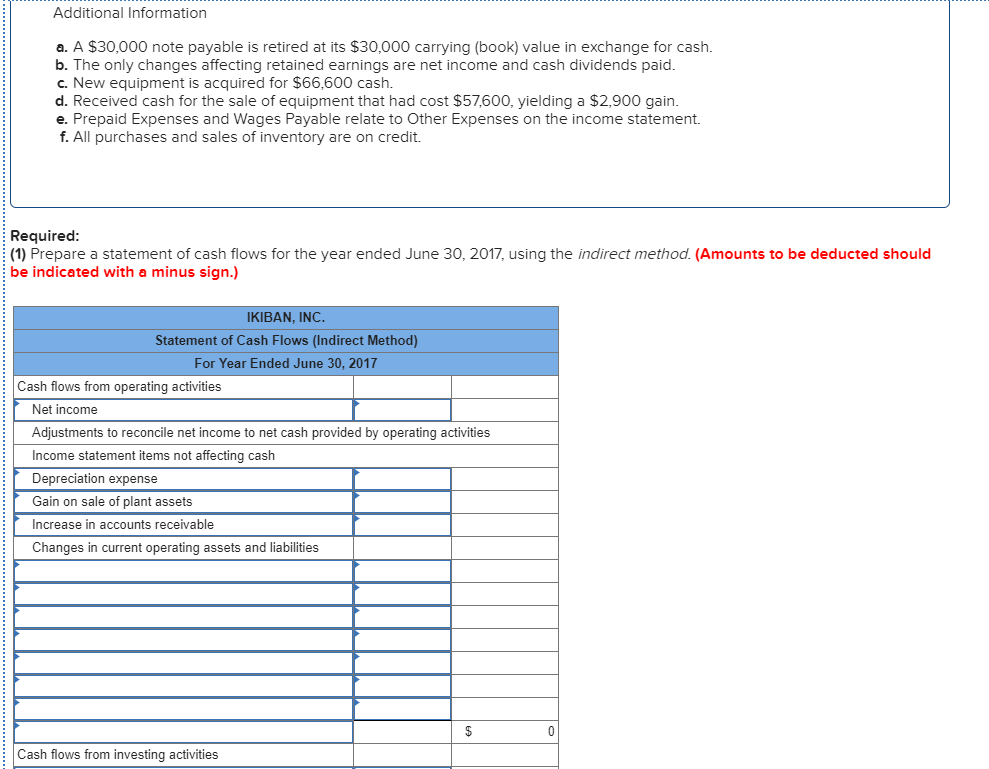Click the Statement of Cash Flows (Indirect Method) header

(x=286, y=341)
